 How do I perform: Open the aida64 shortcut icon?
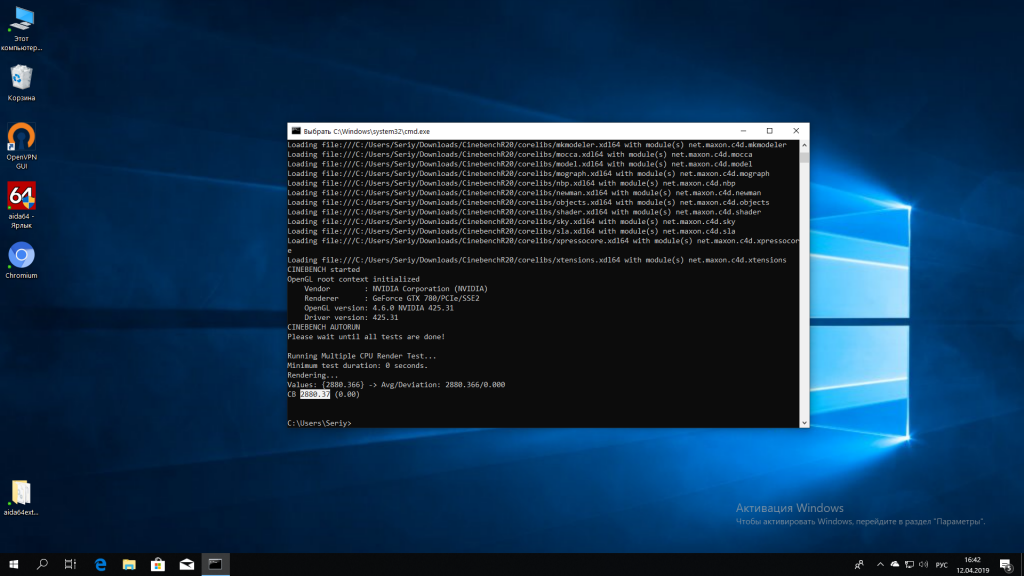[x=21, y=195]
